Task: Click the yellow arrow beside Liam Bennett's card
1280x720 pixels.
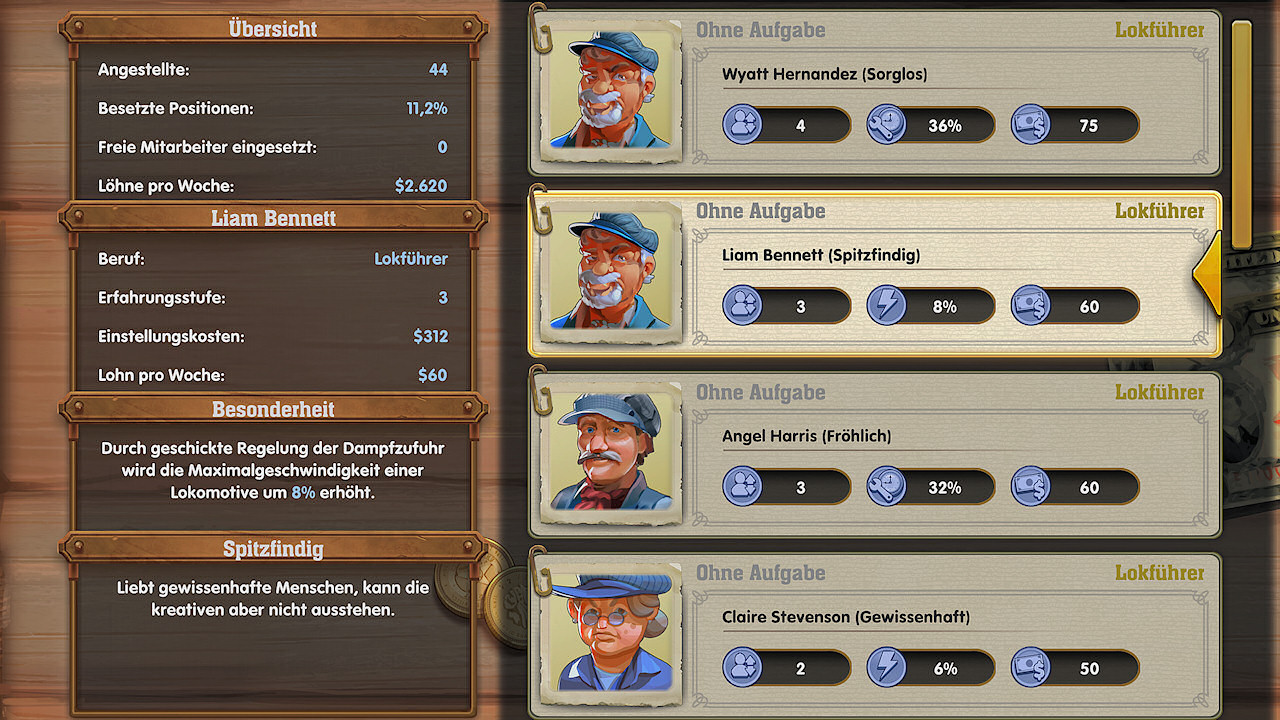Action: [1207, 272]
